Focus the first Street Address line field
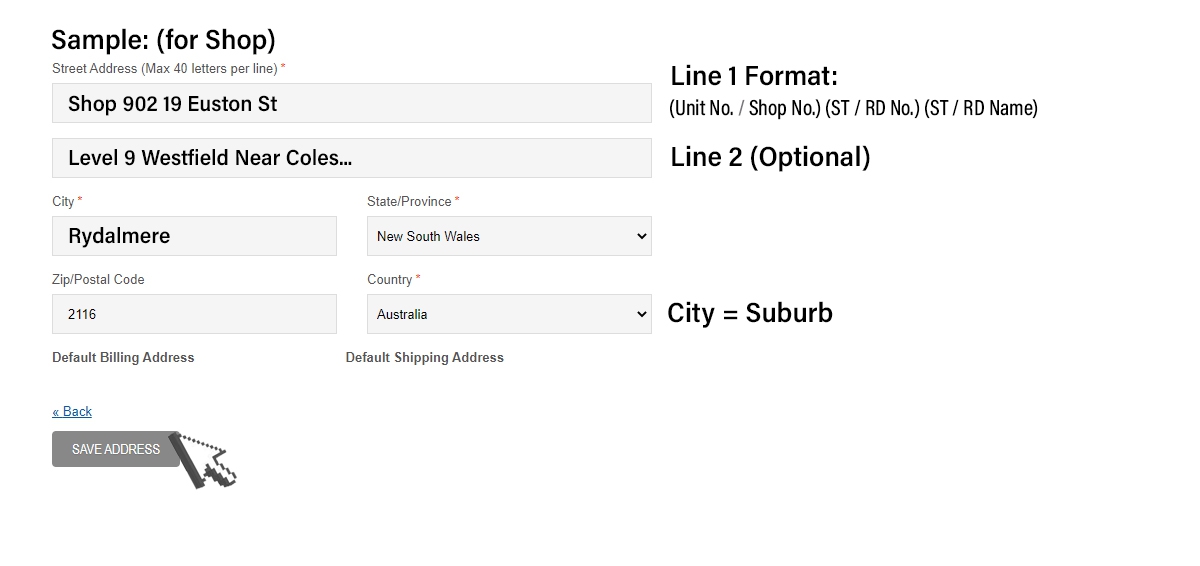The width and height of the screenshot is (1200, 566). (352, 103)
